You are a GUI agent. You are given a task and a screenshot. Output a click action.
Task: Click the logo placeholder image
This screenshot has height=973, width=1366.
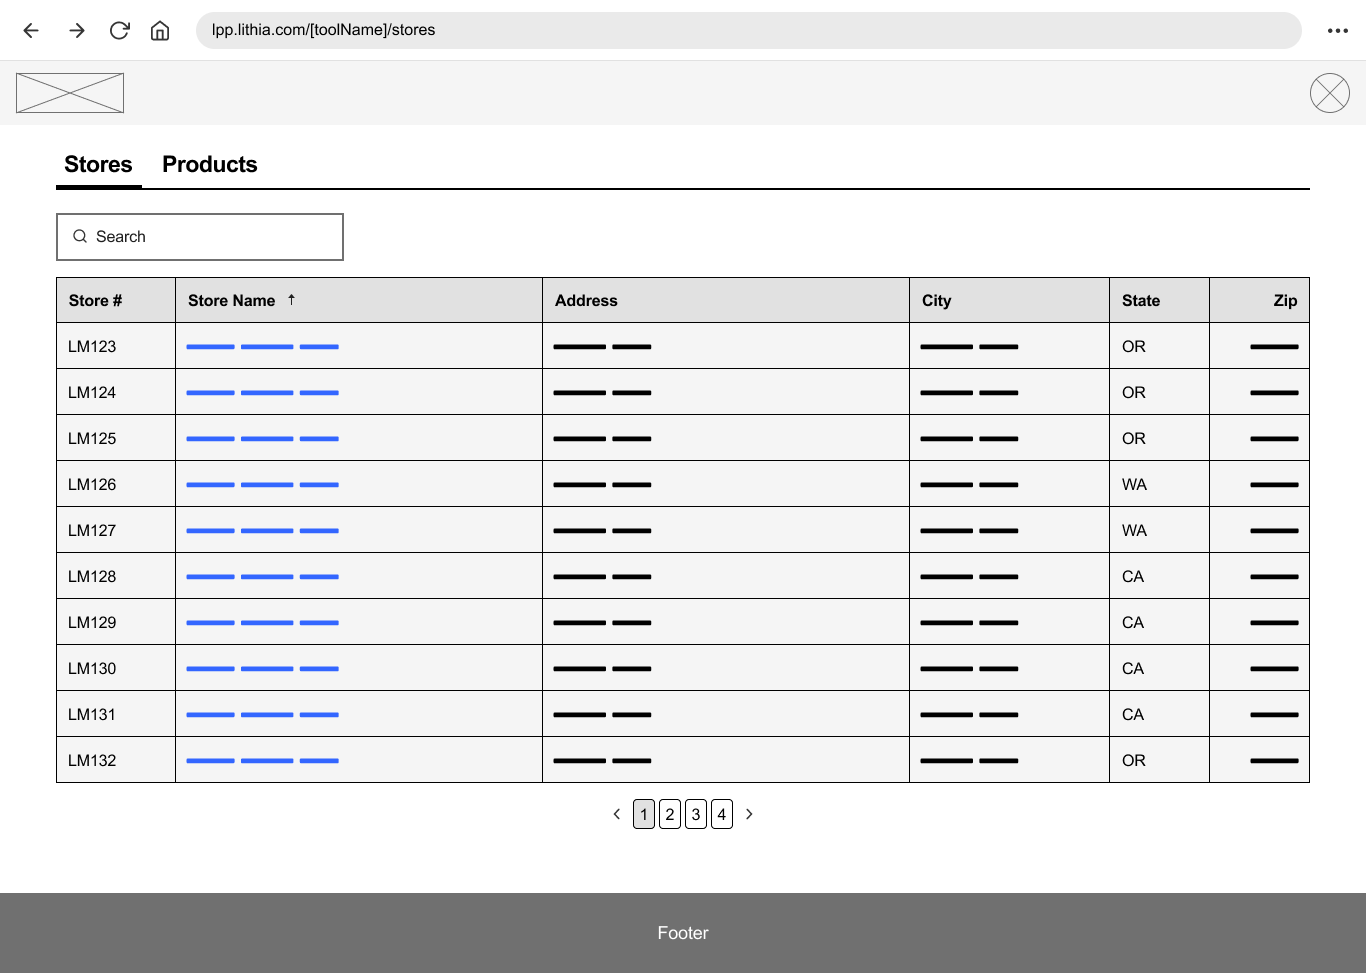[70, 93]
